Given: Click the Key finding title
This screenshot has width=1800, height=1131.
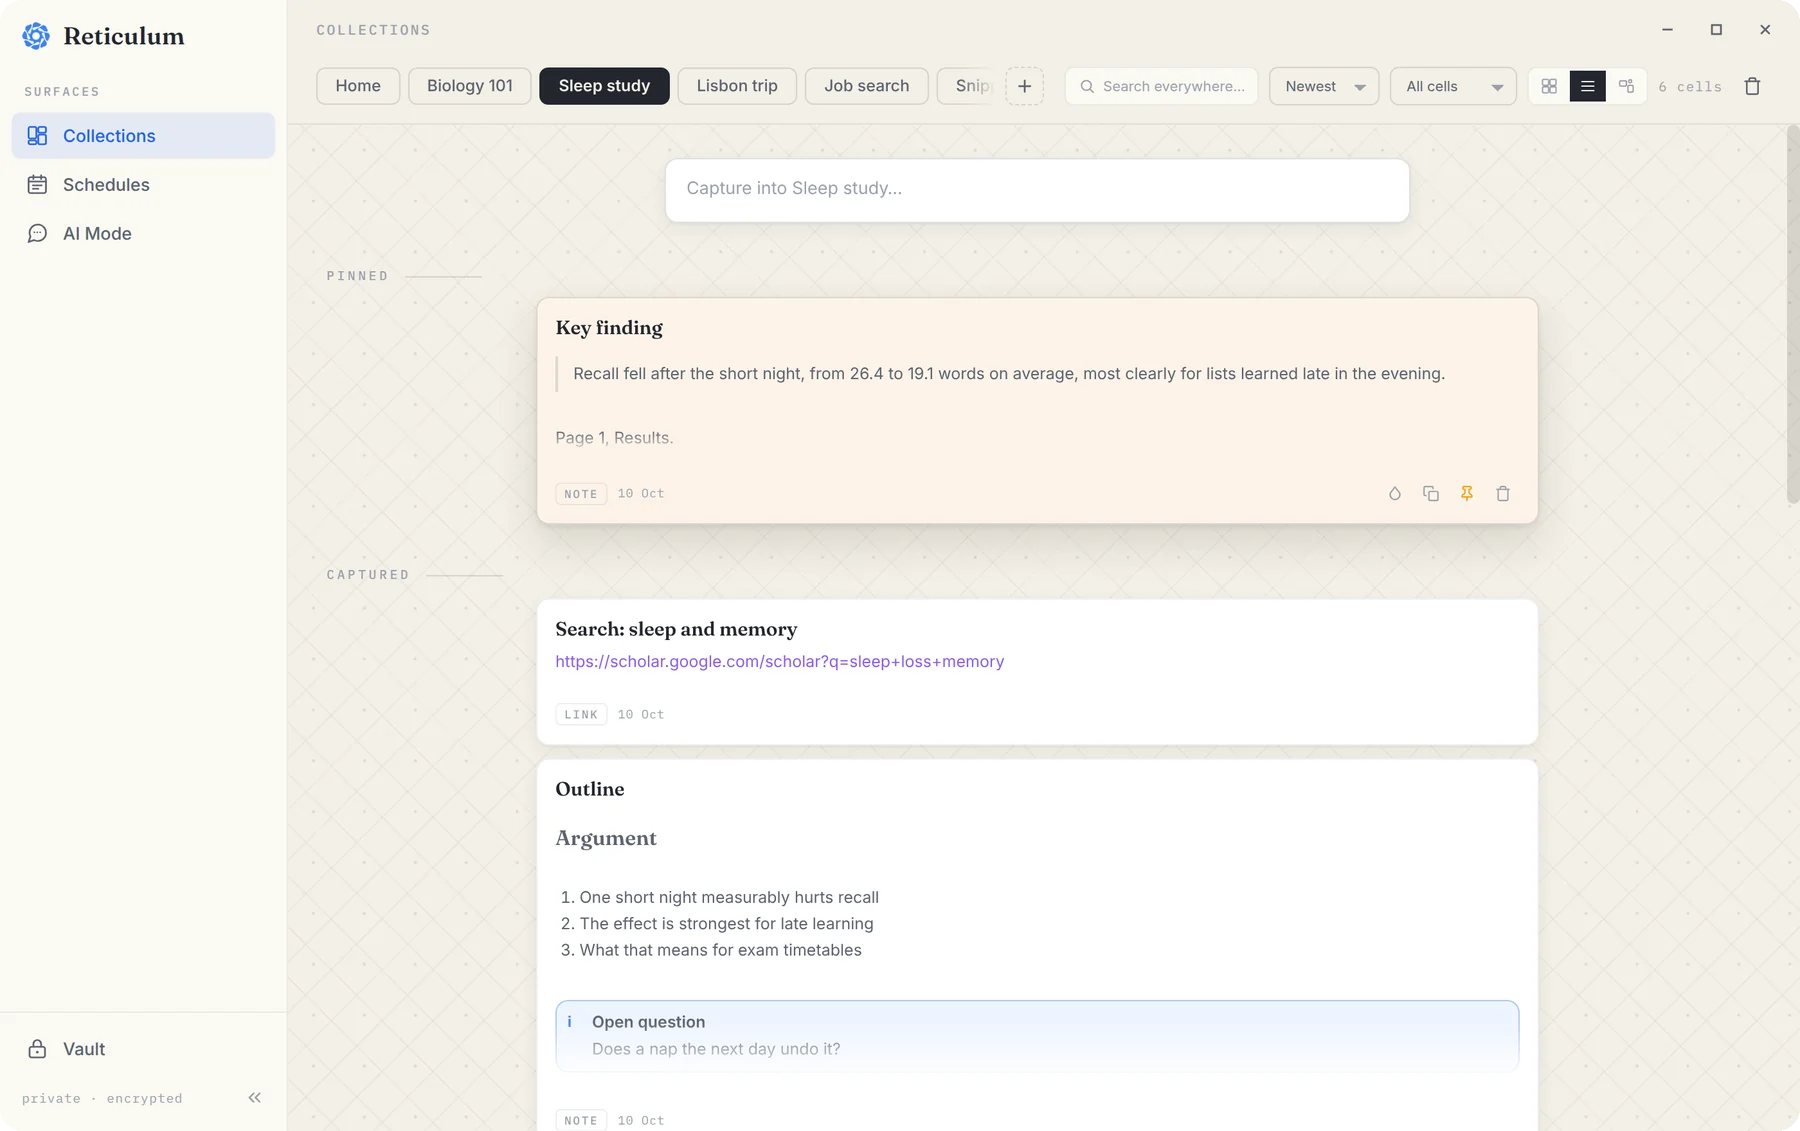Looking at the screenshot, I should (x=609, y=327).
